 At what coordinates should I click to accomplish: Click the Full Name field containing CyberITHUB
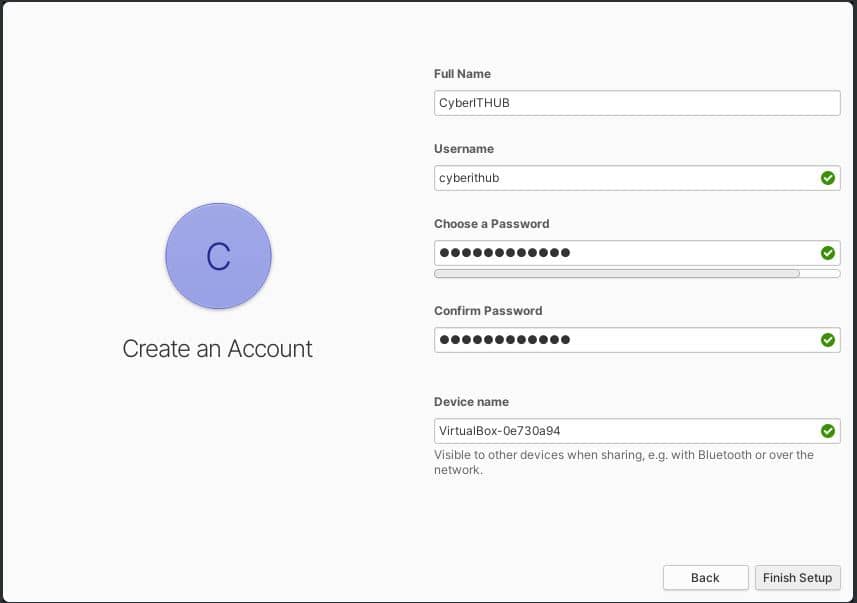[637, 103]
